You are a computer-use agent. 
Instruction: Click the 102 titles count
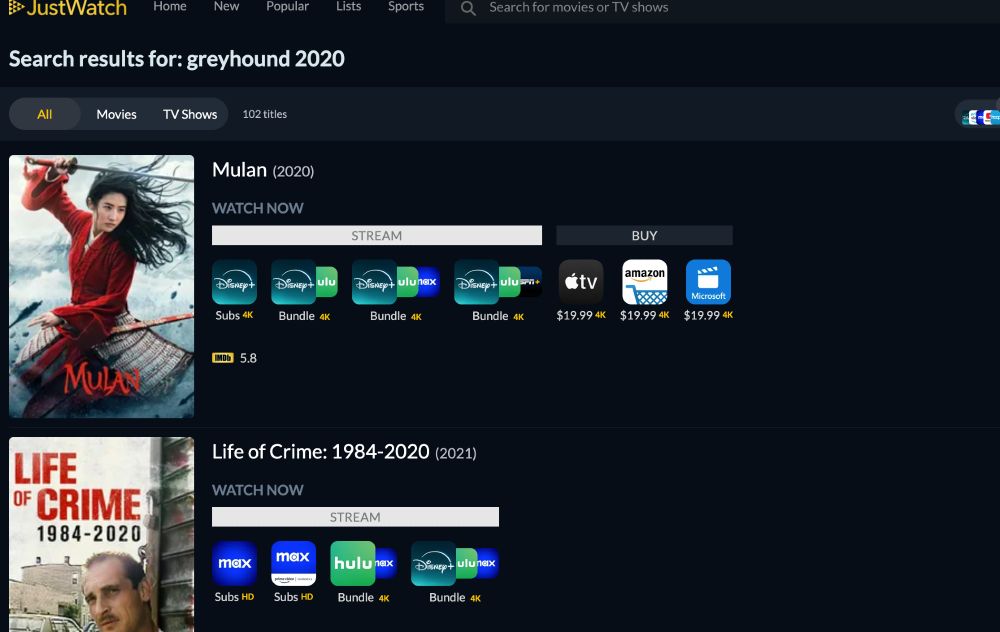point(265,114)
